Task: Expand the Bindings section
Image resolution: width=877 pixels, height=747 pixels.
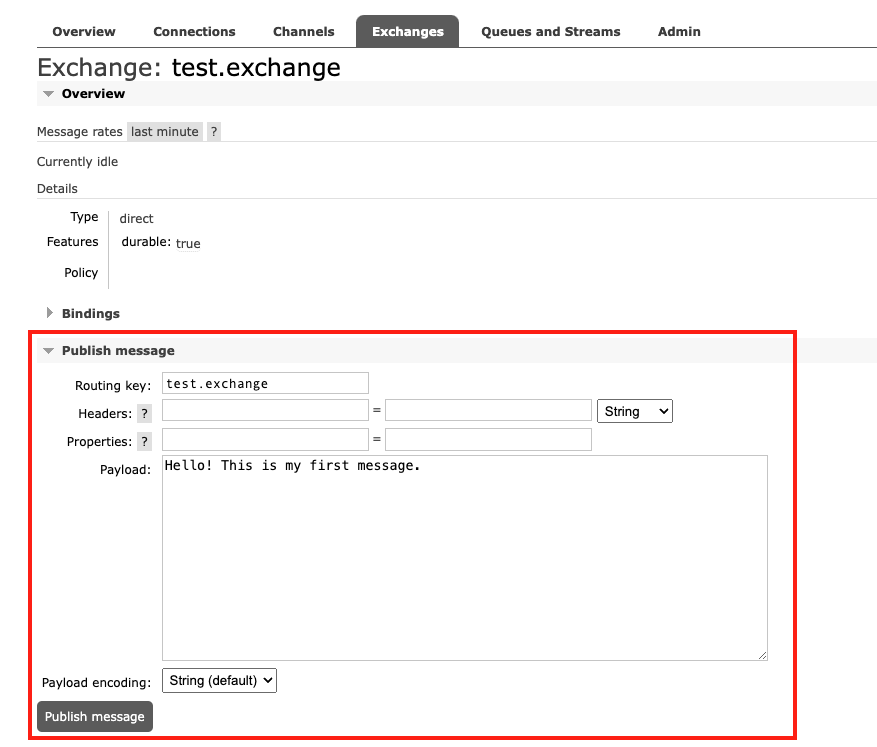Action: coord(90,314)
